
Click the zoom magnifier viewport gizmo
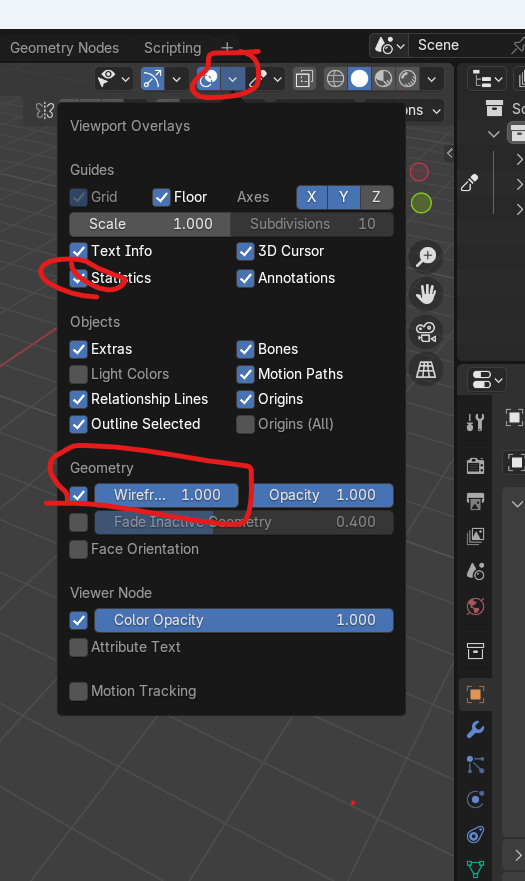point(426,257)
